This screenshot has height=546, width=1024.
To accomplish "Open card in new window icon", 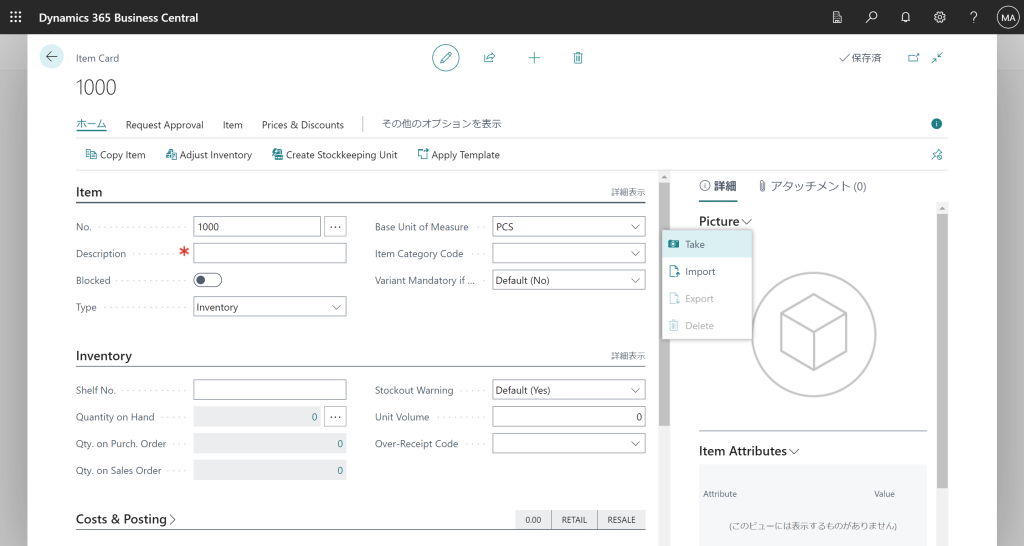I will click(913, 57).
